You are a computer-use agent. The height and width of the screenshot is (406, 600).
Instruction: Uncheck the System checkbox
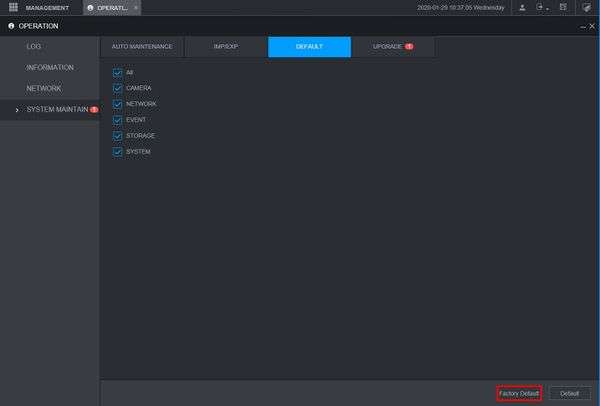tap(117, 152)
